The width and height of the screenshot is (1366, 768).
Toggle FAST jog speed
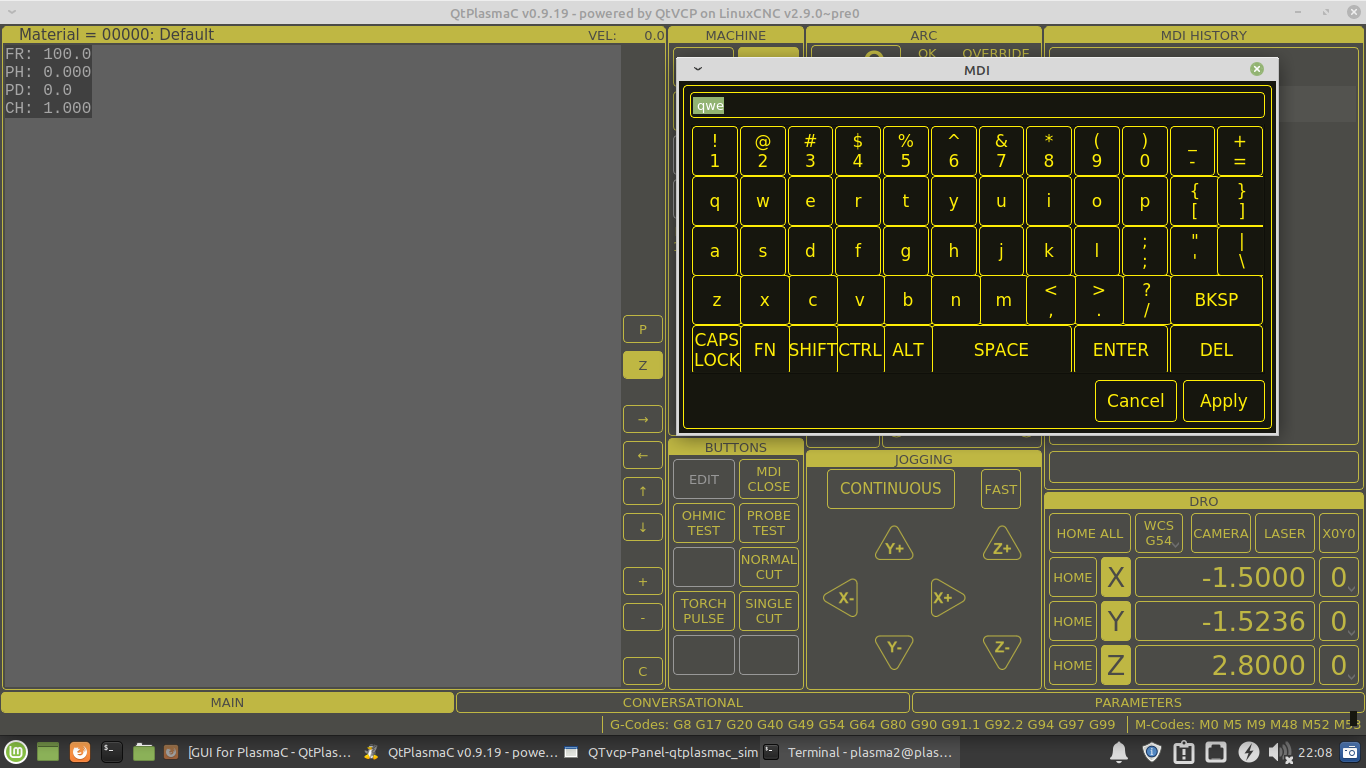[1001, 489]
